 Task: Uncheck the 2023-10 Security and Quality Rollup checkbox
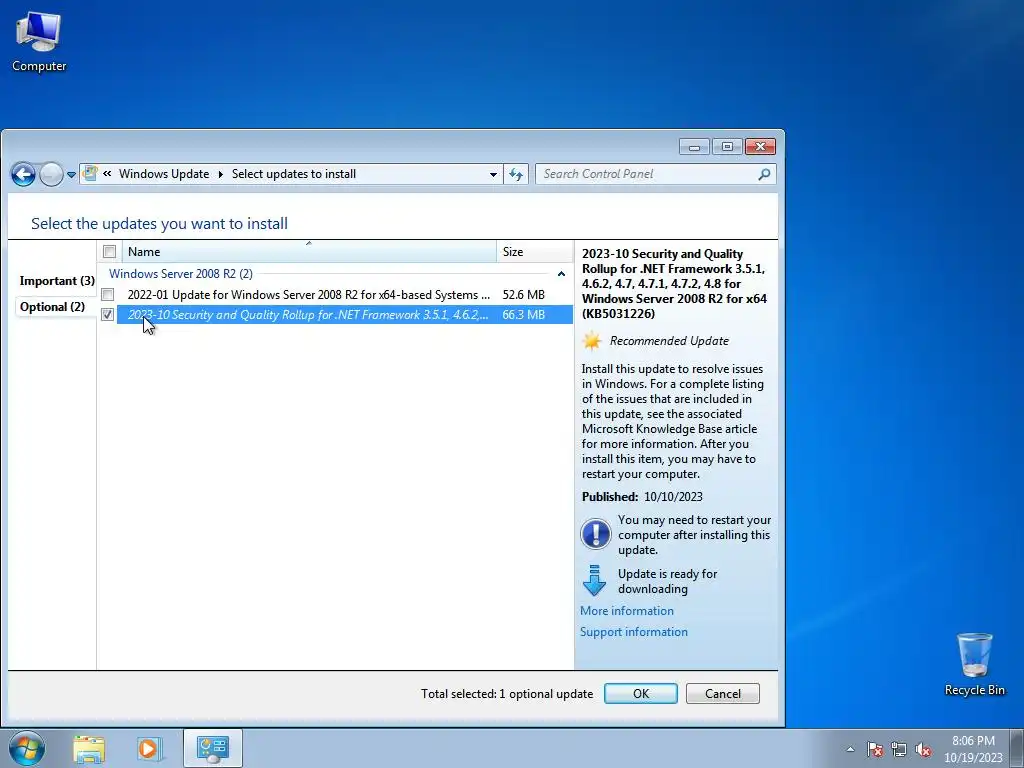tap(108, 315)
